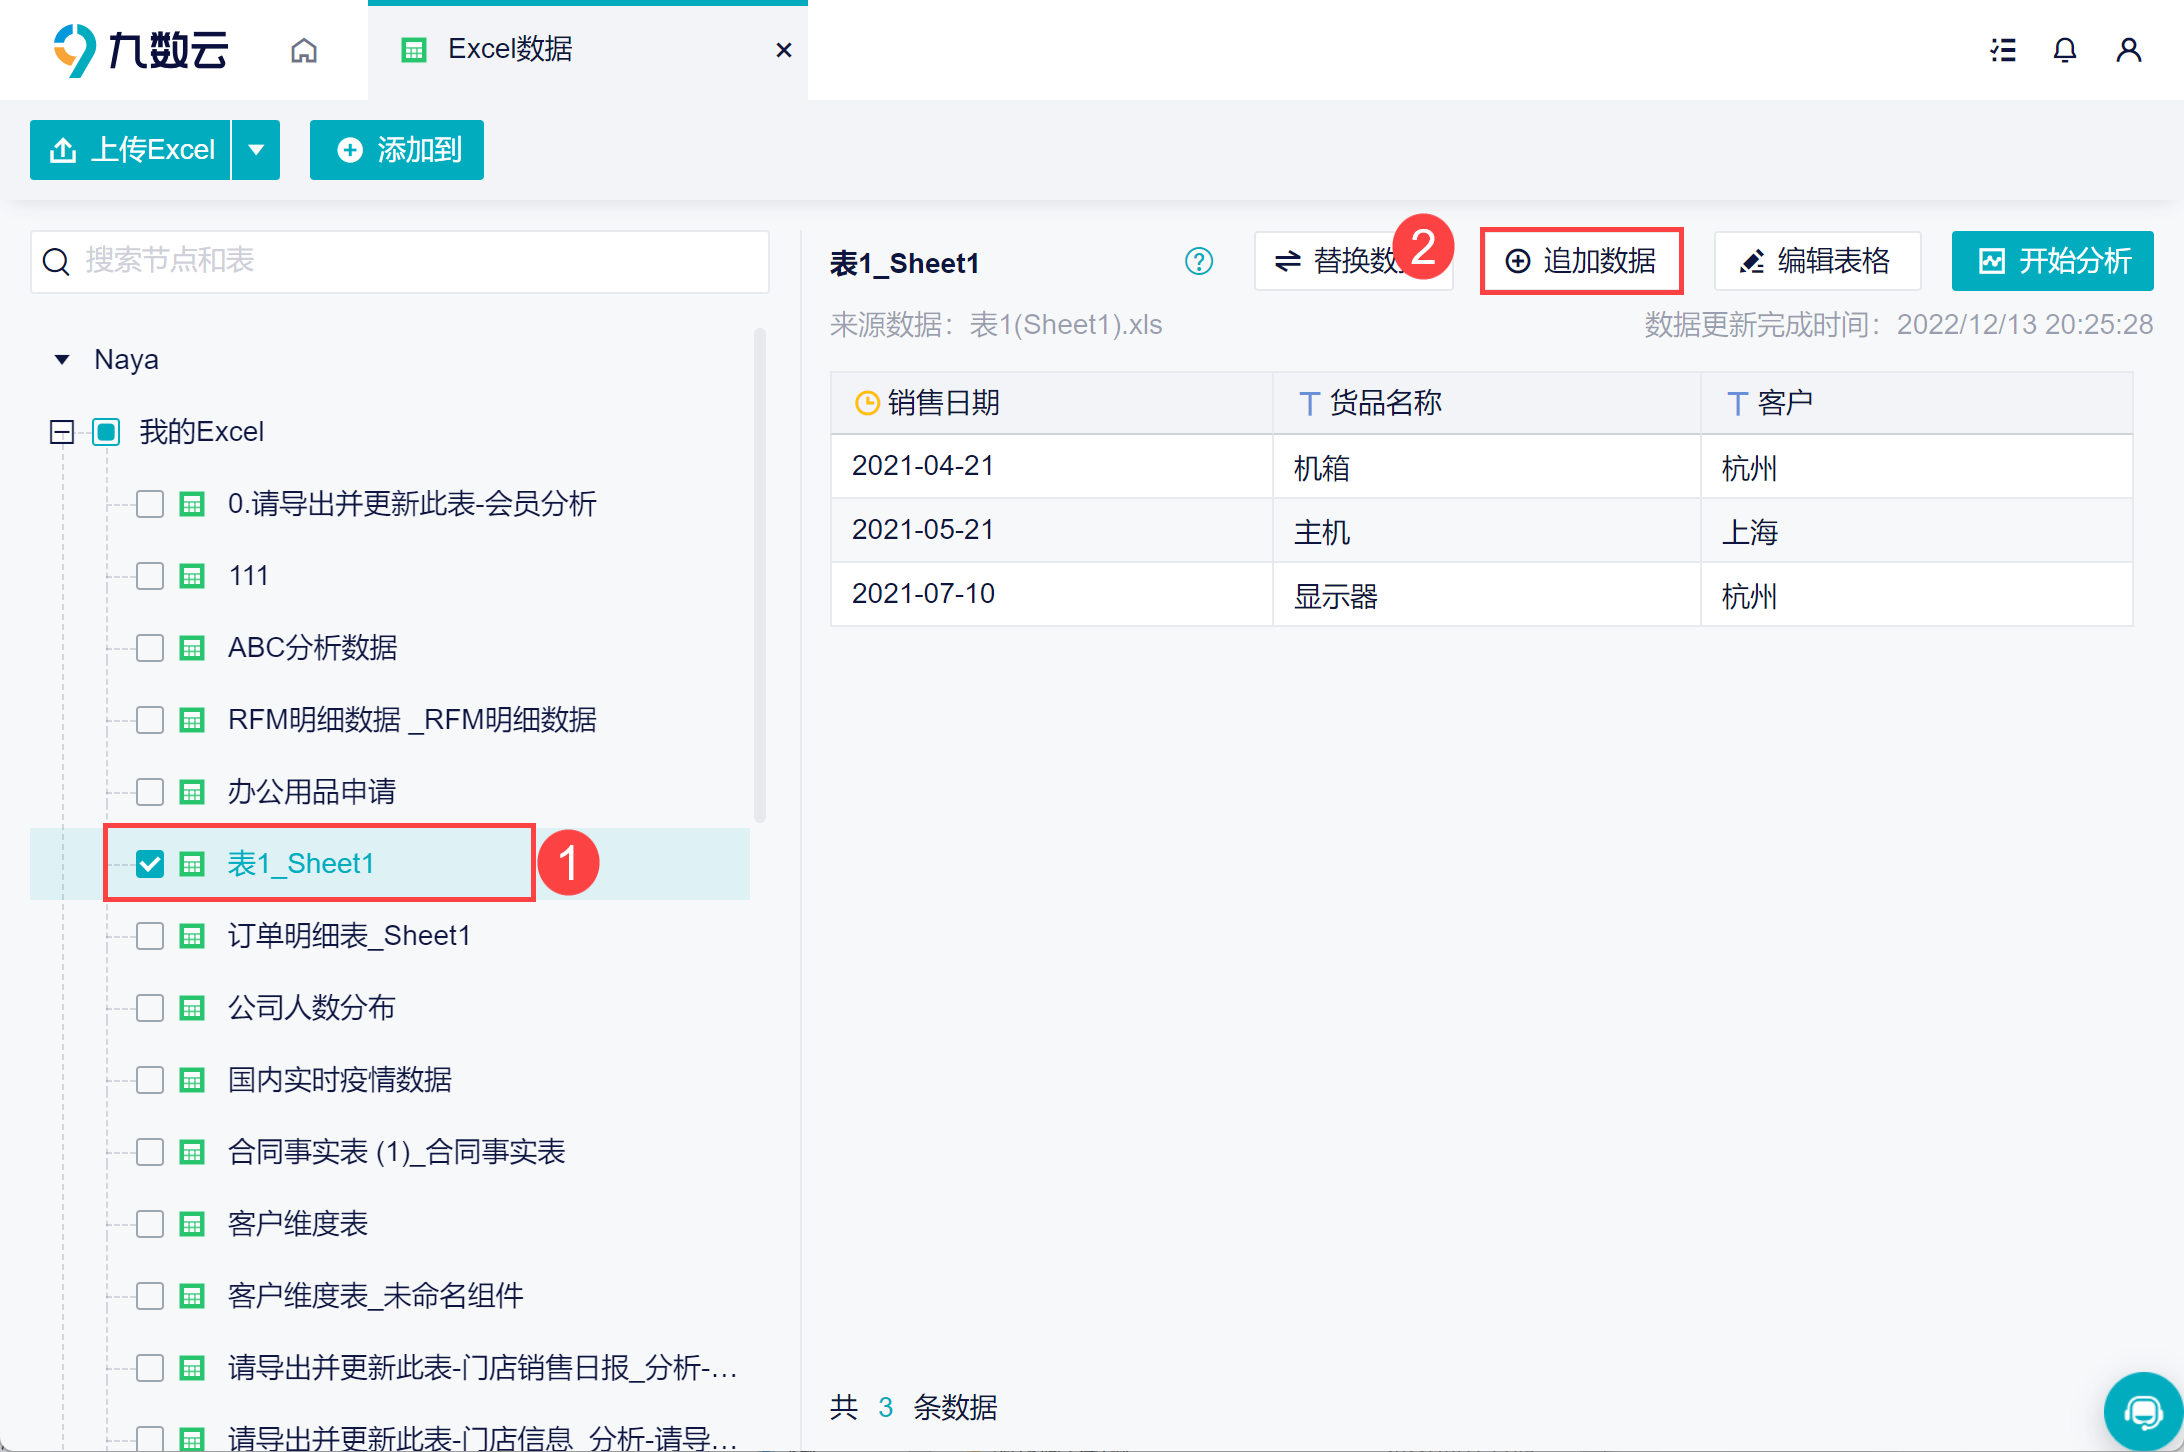2184x1452 pixels.
Task: Click the 销售日期 date type icon
Action: [x=866, y=403]
